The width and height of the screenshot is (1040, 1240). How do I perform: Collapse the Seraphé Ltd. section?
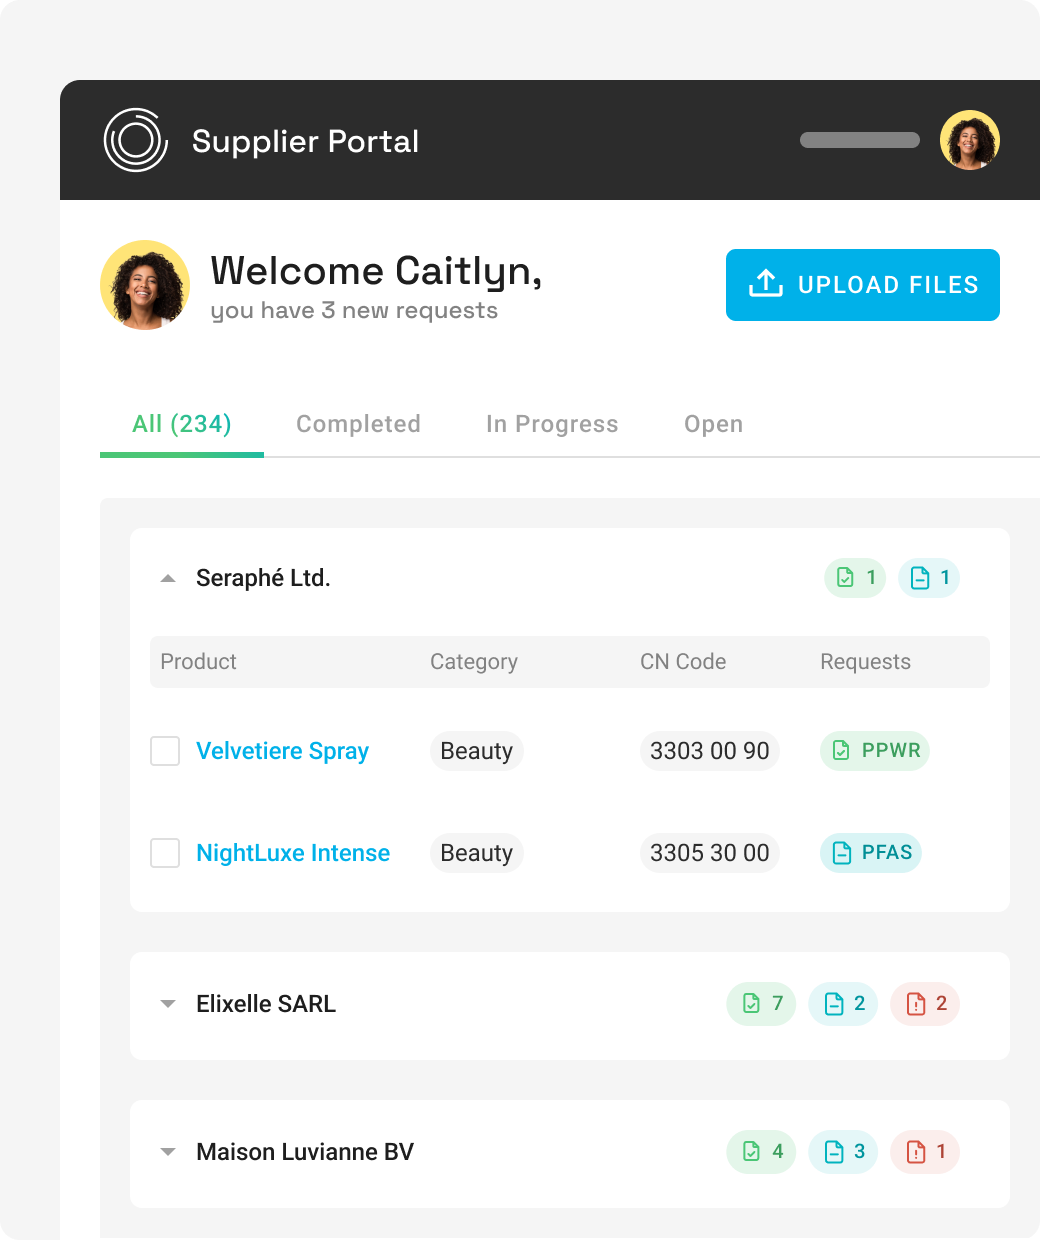[168, 578]
